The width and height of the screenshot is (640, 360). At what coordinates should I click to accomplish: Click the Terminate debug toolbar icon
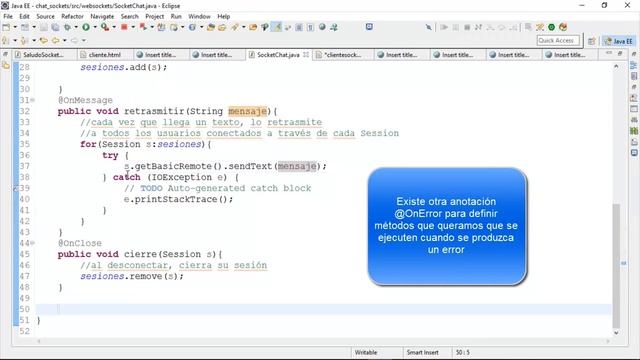(x=467, y=27)
